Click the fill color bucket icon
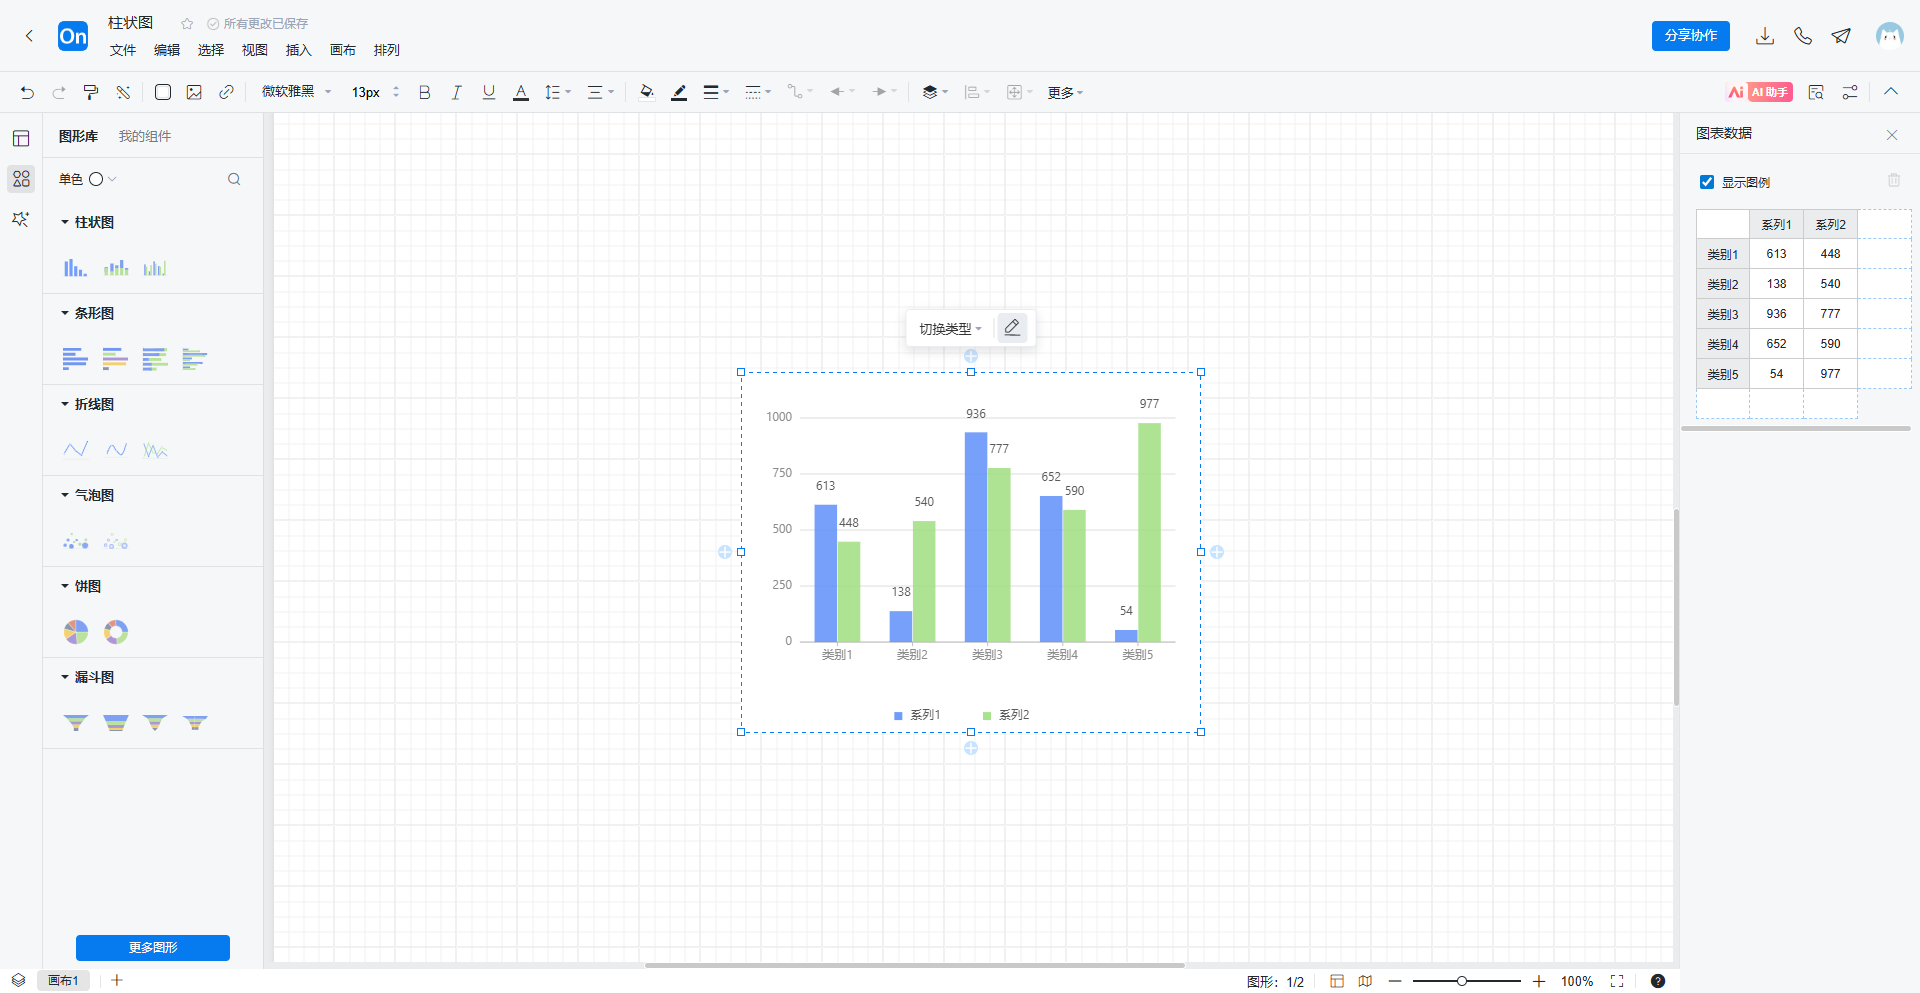The height and width of the screenshot is (993, 1920). 646,92
